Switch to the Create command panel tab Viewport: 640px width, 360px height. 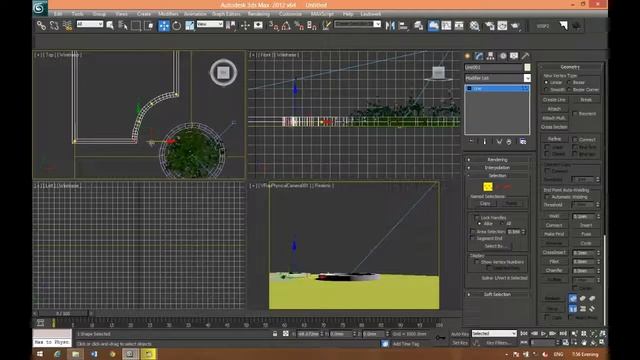click(468, 56)
